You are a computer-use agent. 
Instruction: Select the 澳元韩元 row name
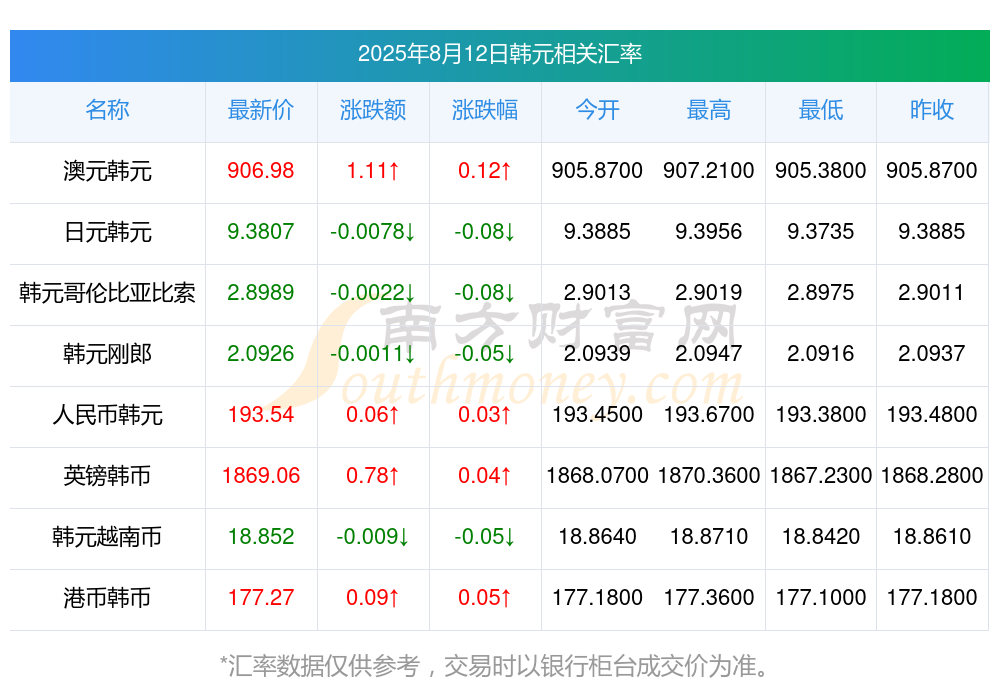[x=107, y=171]
